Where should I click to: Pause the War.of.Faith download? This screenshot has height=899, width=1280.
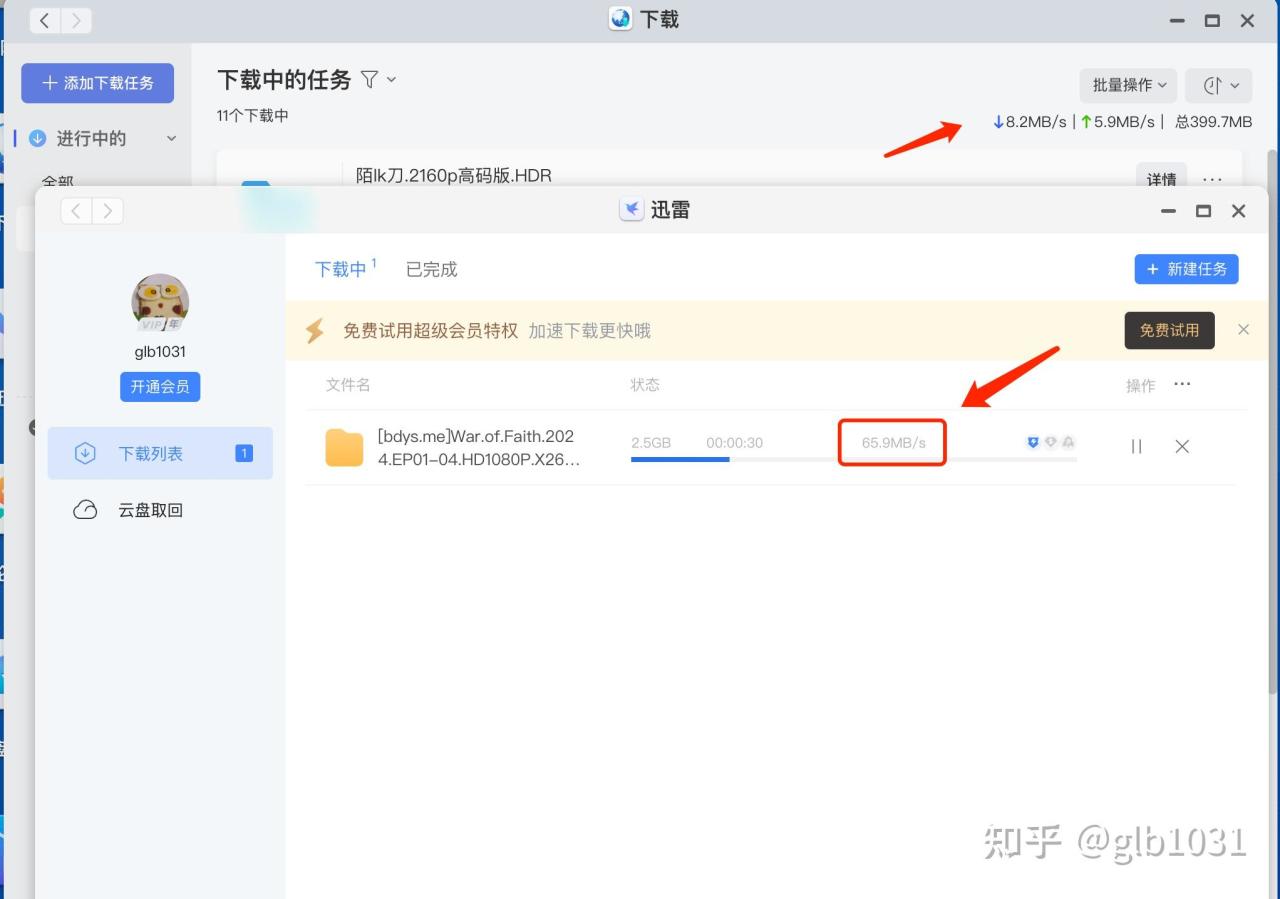pyautogui.click(x=1135, y=446)
